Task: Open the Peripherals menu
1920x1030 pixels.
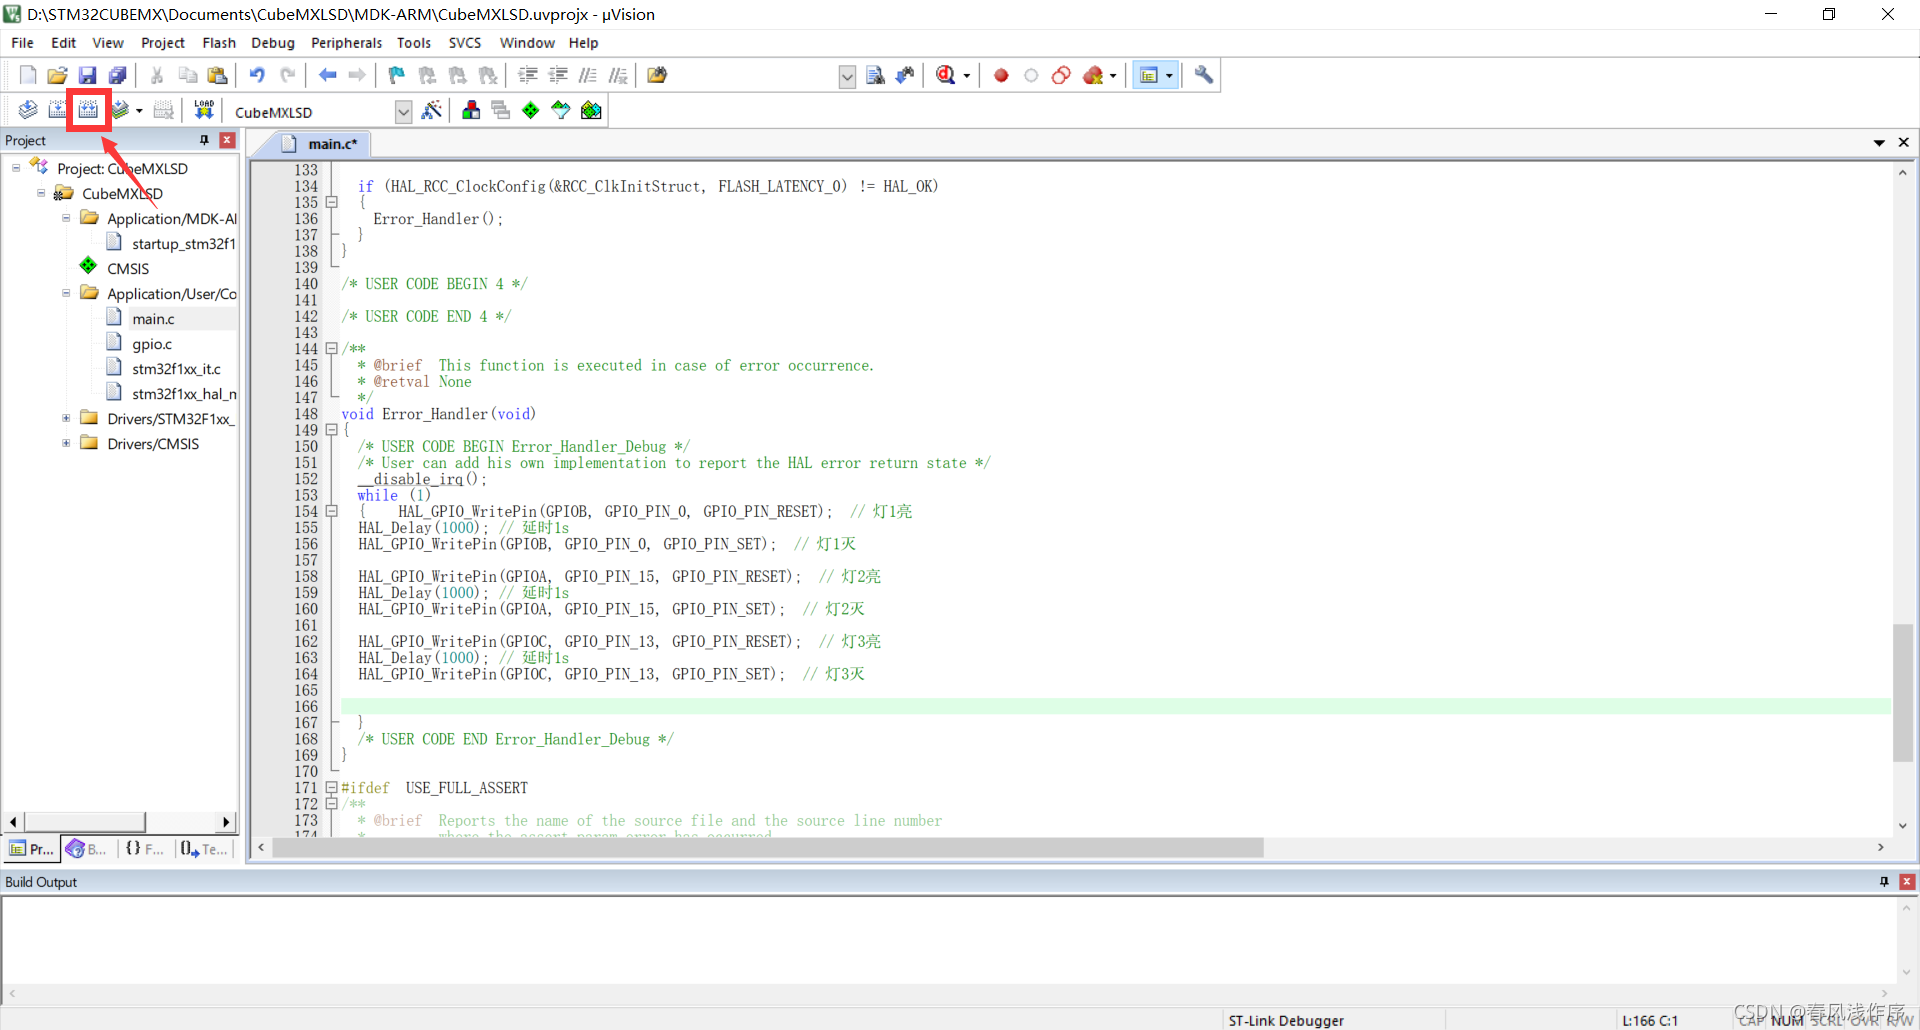Action: coord(346,43)
